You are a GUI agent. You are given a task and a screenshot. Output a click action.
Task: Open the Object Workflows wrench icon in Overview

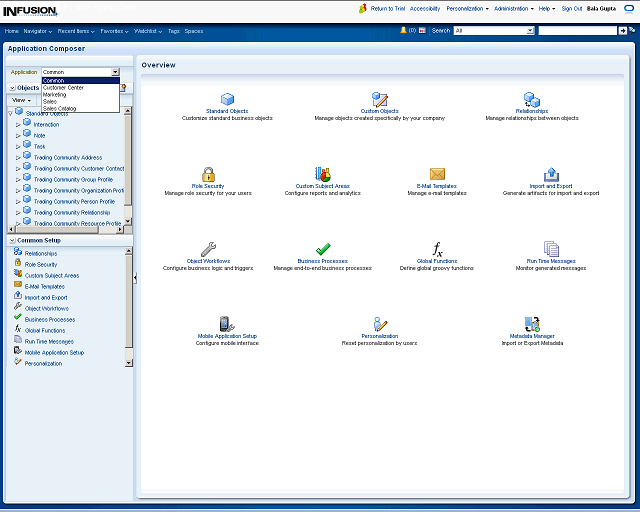[208, 249]
